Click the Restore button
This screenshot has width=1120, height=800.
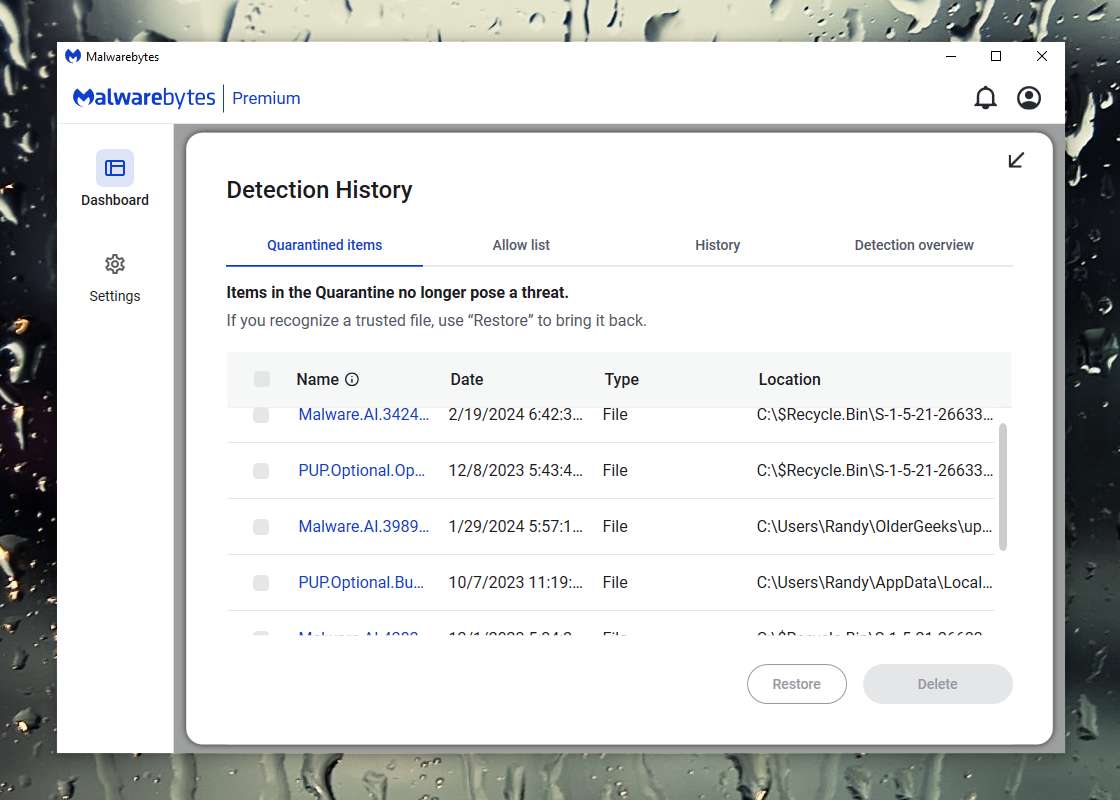(x=797, y=684)
